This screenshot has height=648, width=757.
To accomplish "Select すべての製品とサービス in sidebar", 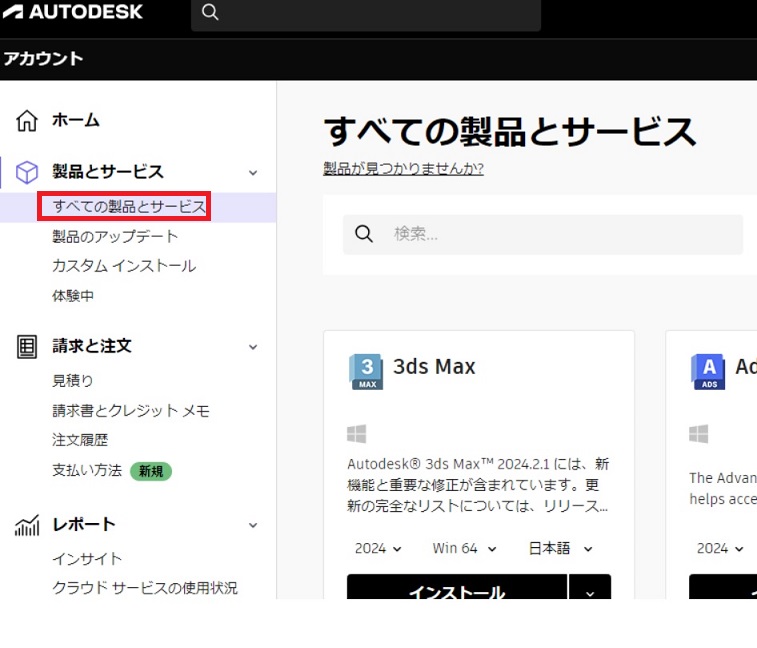I will point(129,207).
